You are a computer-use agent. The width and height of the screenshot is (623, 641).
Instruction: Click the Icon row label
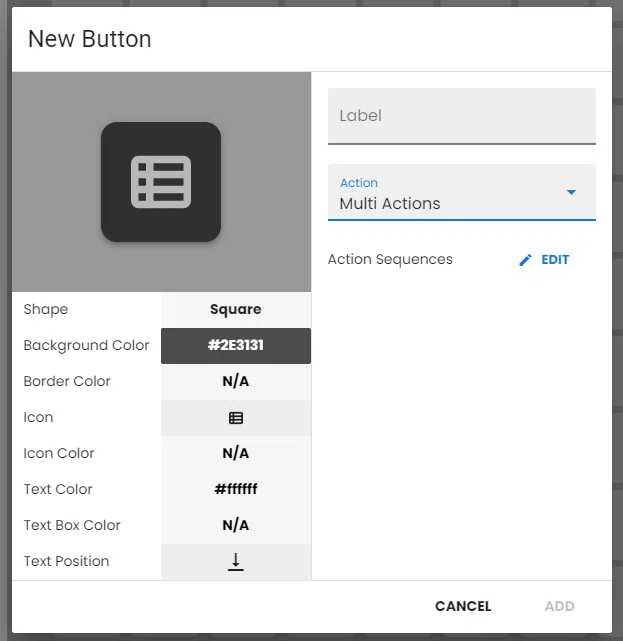coord(38,417)
